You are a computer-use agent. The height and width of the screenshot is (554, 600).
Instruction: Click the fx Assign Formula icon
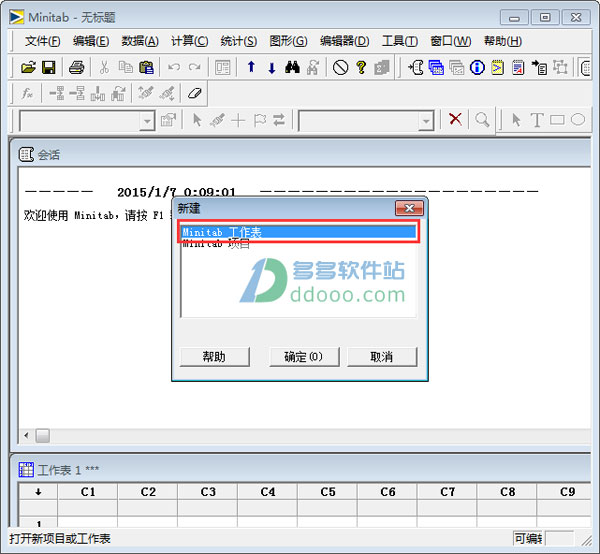pyautogui.click(x=27, y=93)
